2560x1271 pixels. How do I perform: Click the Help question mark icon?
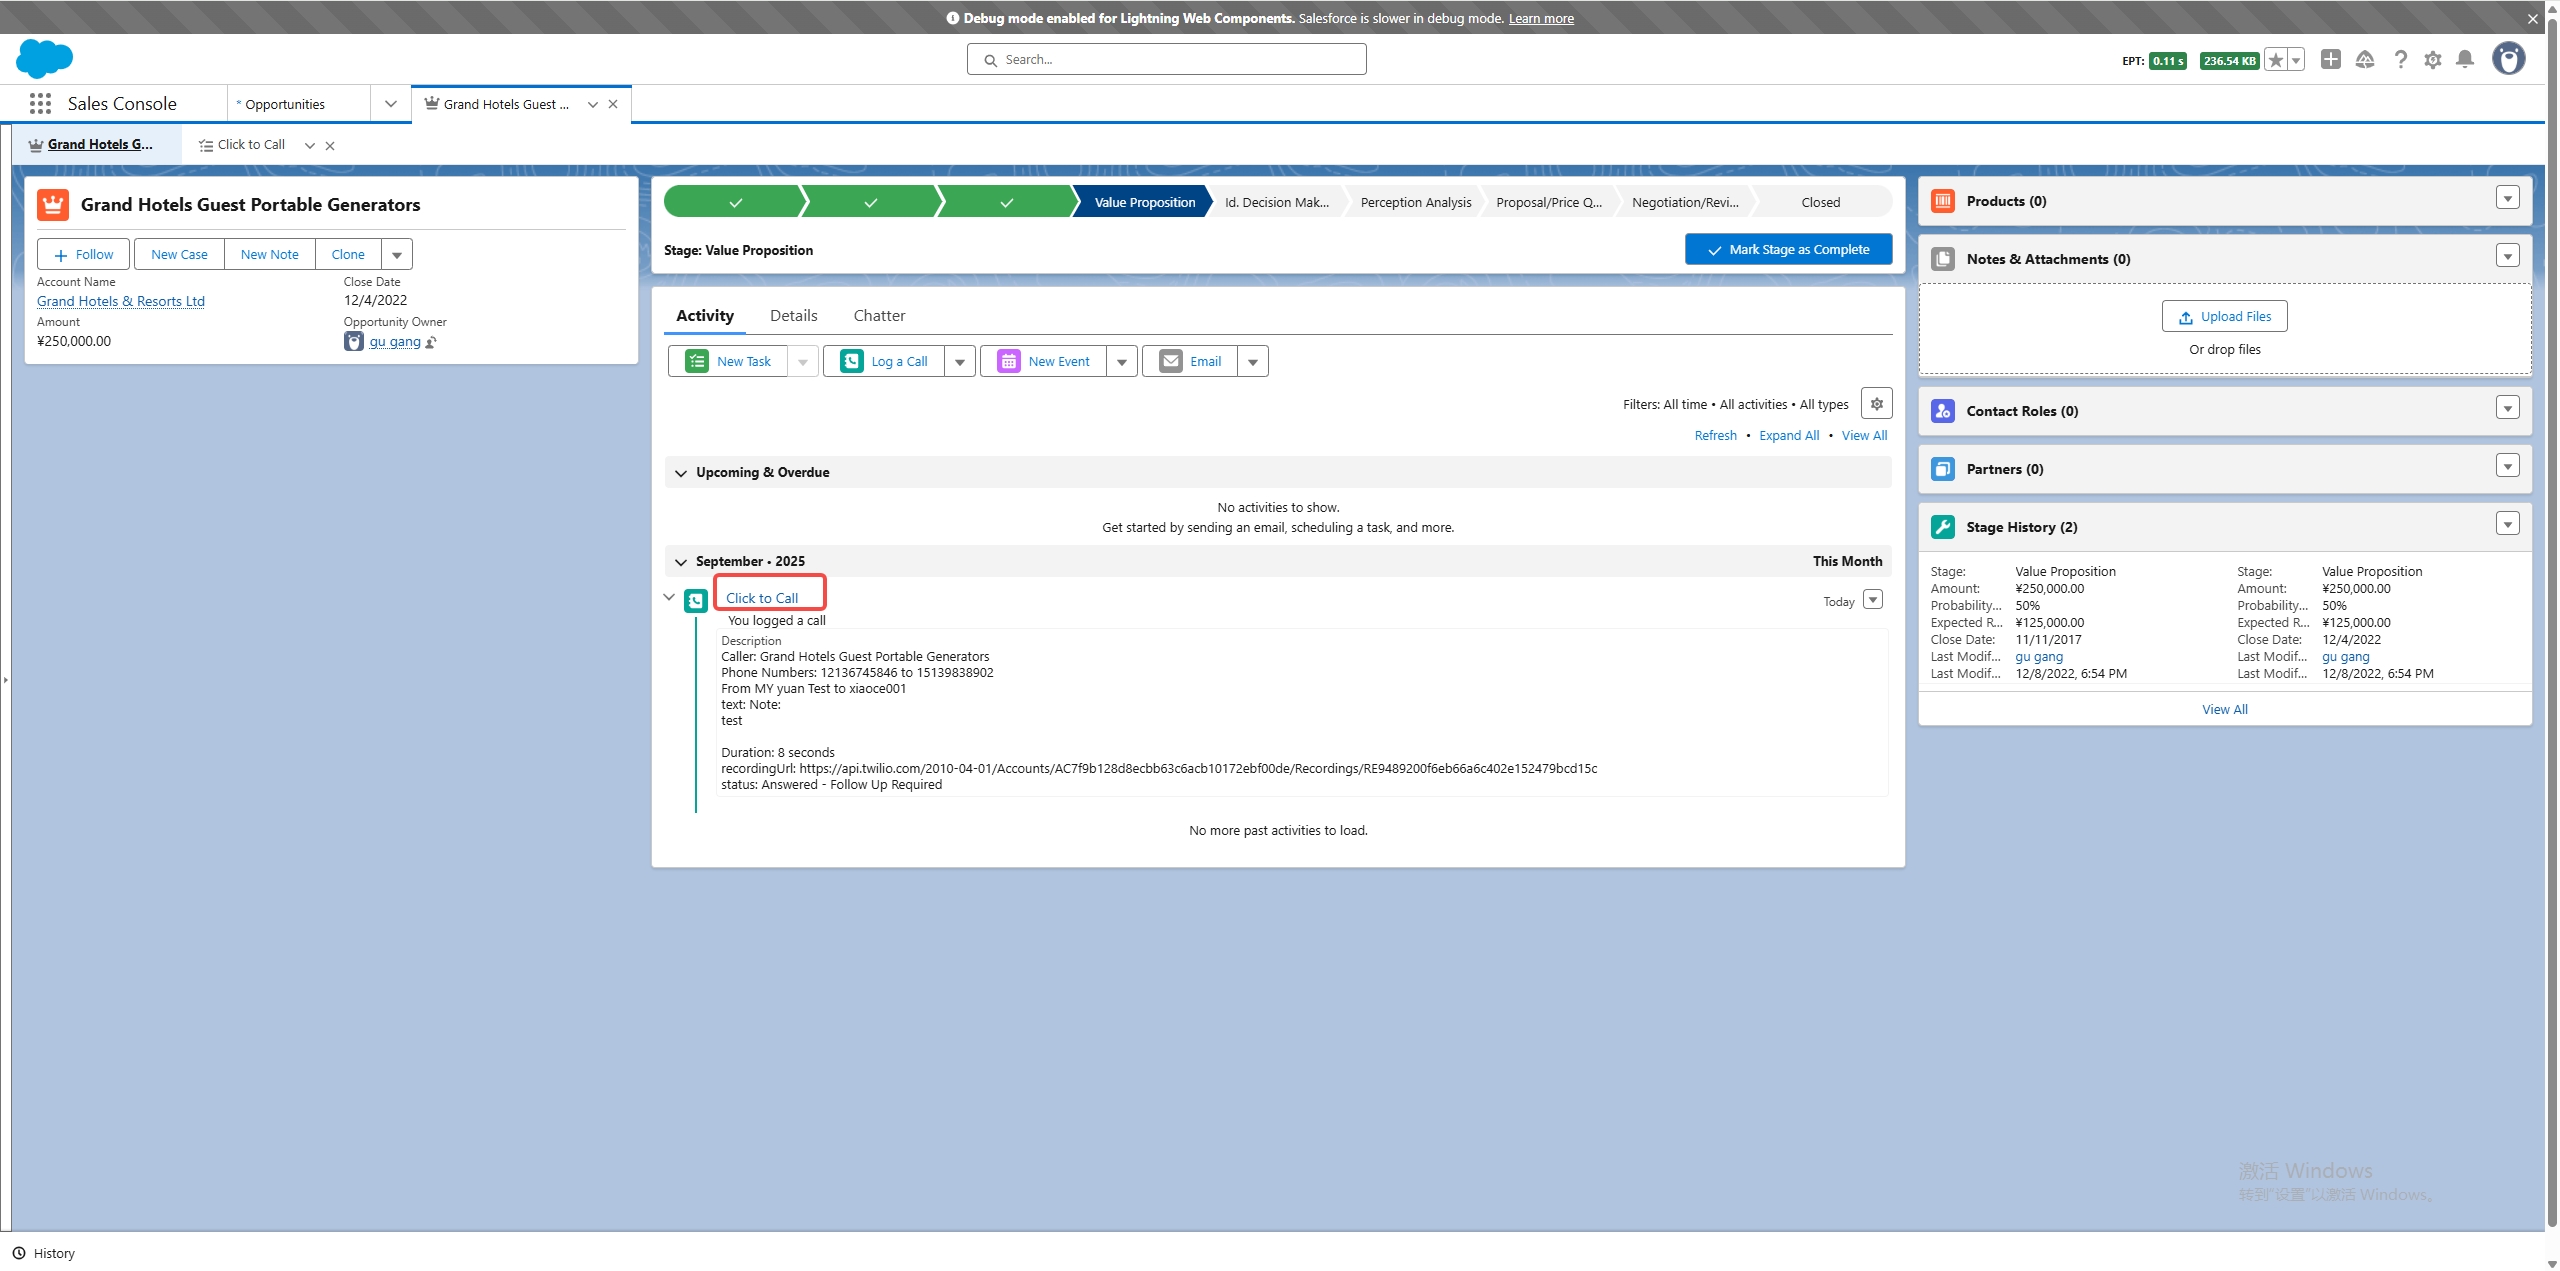click(2400, 60)
